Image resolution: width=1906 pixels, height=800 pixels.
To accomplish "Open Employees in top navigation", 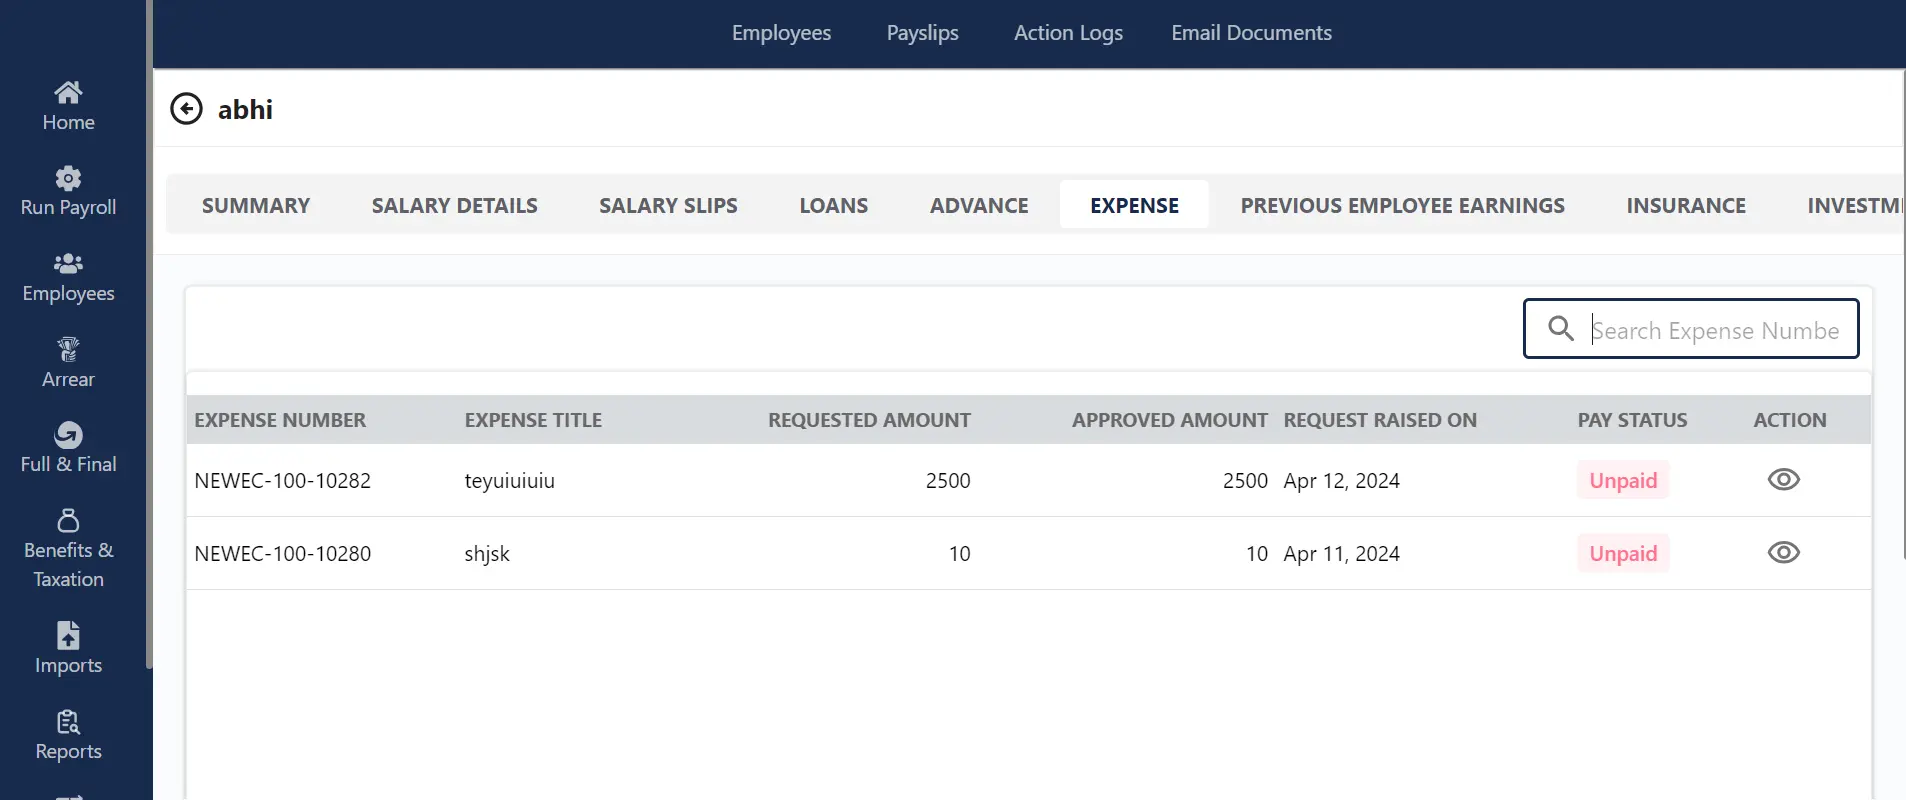I will point(781,33).
